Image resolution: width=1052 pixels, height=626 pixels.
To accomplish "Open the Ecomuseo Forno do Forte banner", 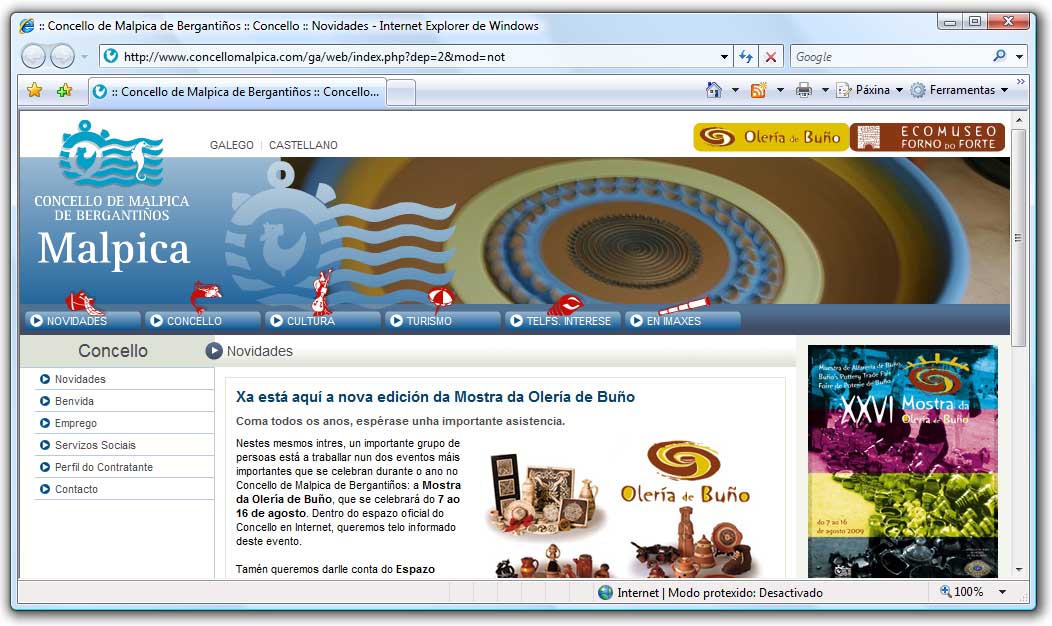I will (928, 137).
